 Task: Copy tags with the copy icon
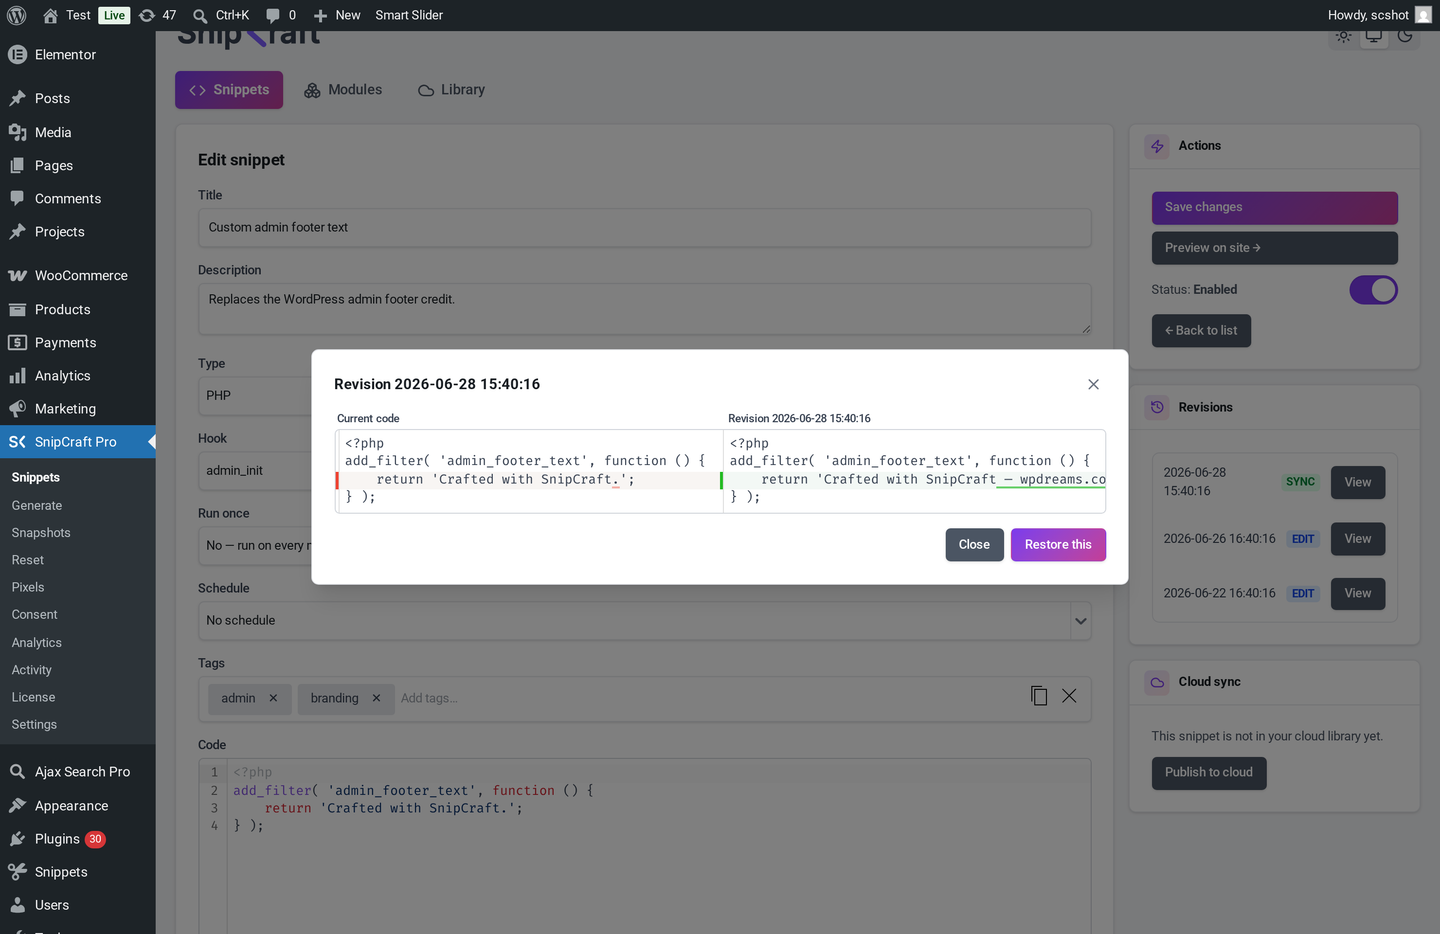click(1039, 696)
